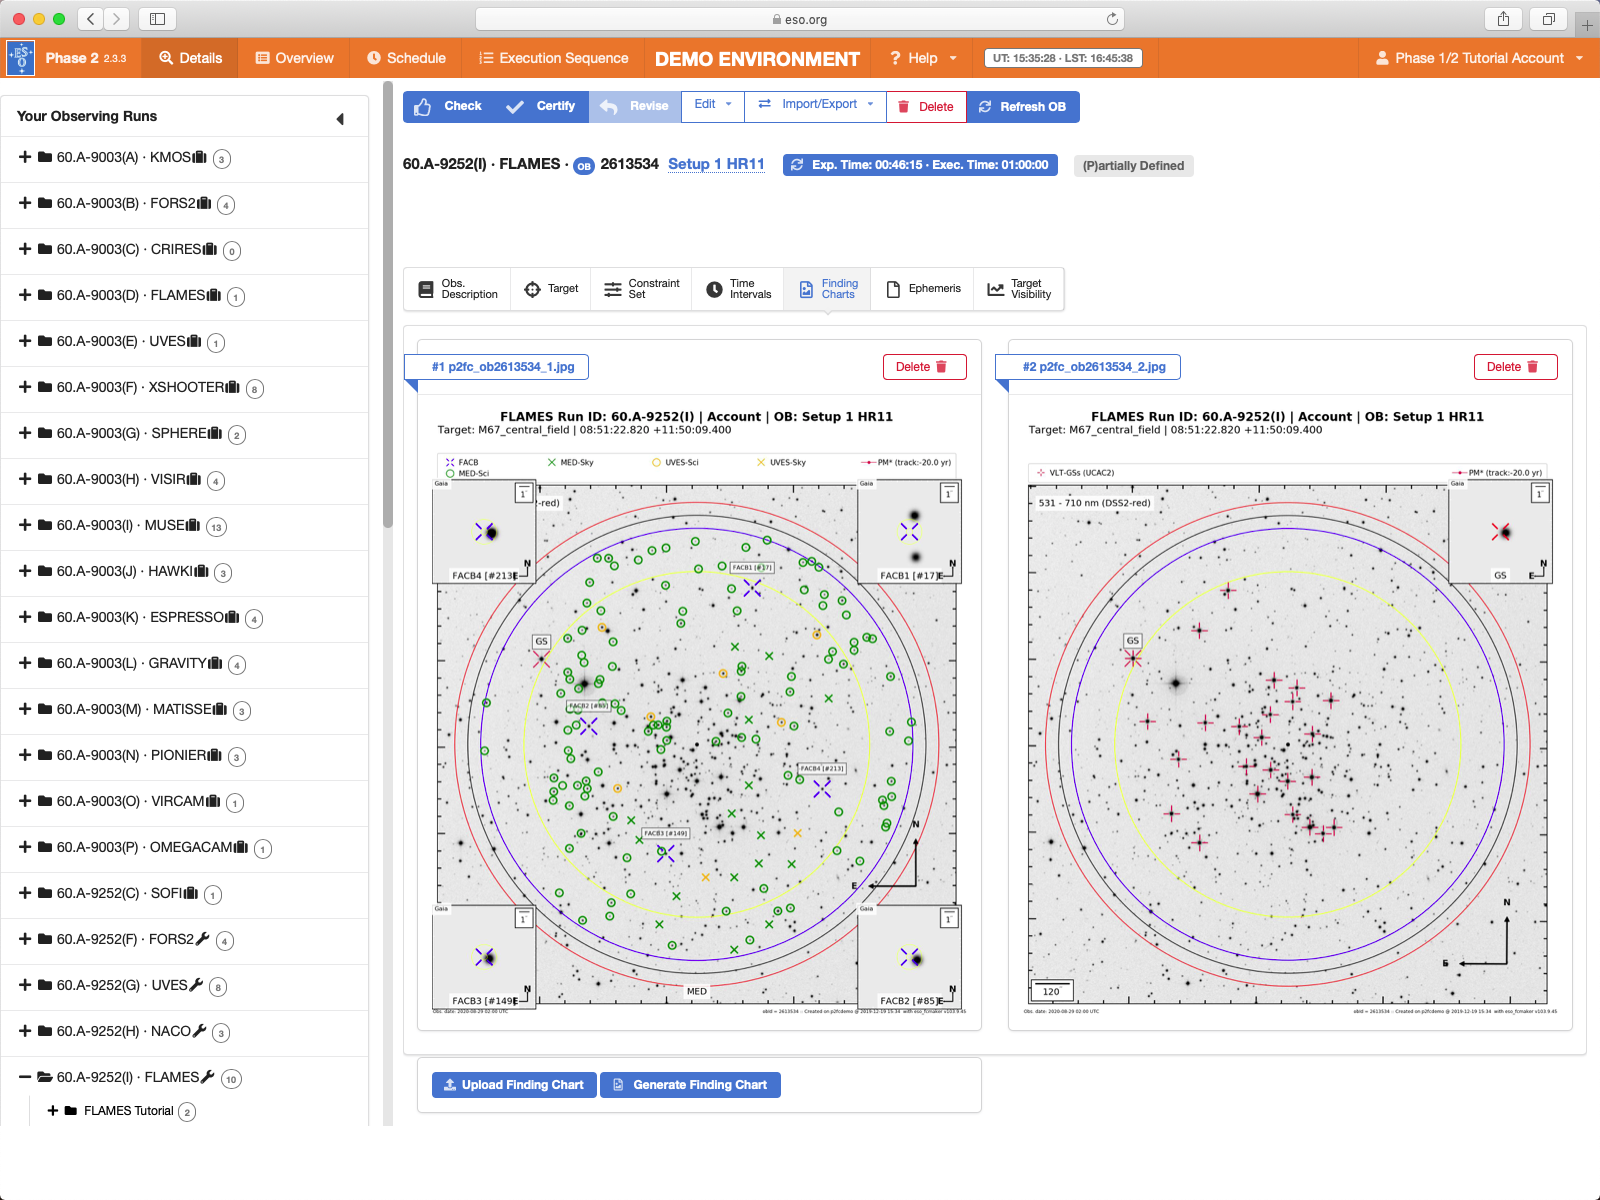Open Phase 1/2 Tutorial Account menu
Screen dimensions: 1600x1200
[1478, 58]
